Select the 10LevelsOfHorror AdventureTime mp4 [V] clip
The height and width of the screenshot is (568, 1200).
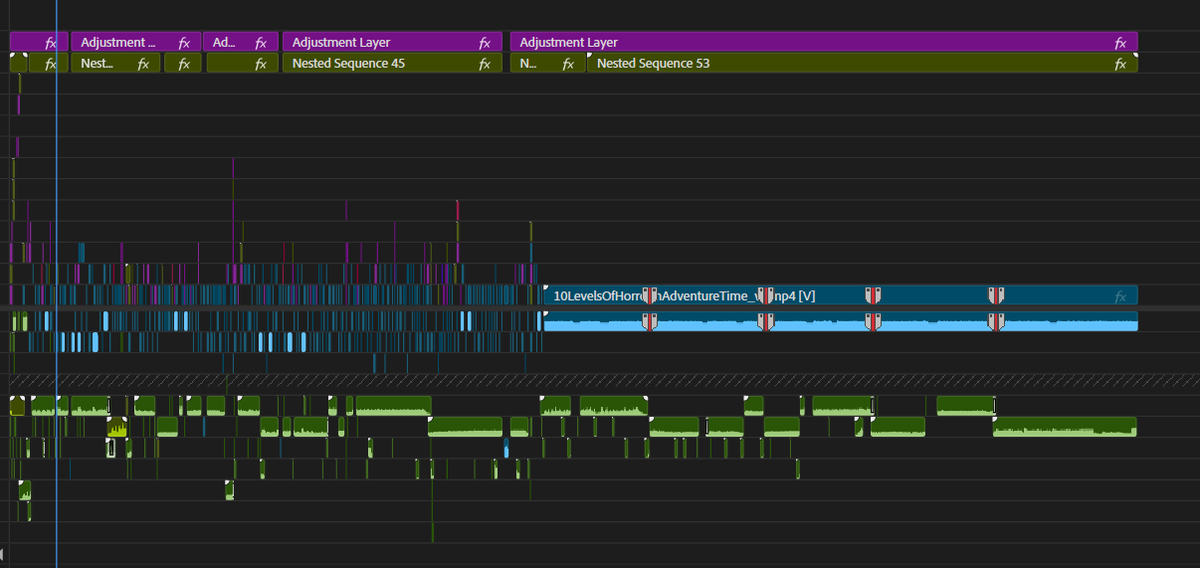tap(840, 296)
